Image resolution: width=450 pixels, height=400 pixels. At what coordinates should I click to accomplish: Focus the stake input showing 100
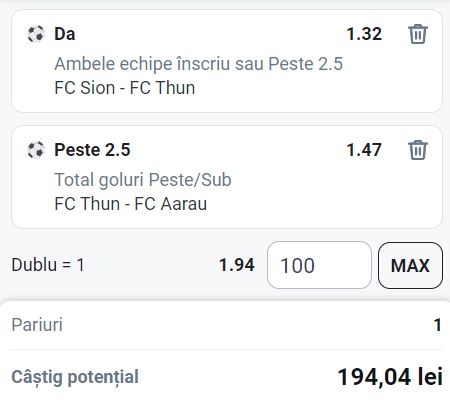[319, 265]
